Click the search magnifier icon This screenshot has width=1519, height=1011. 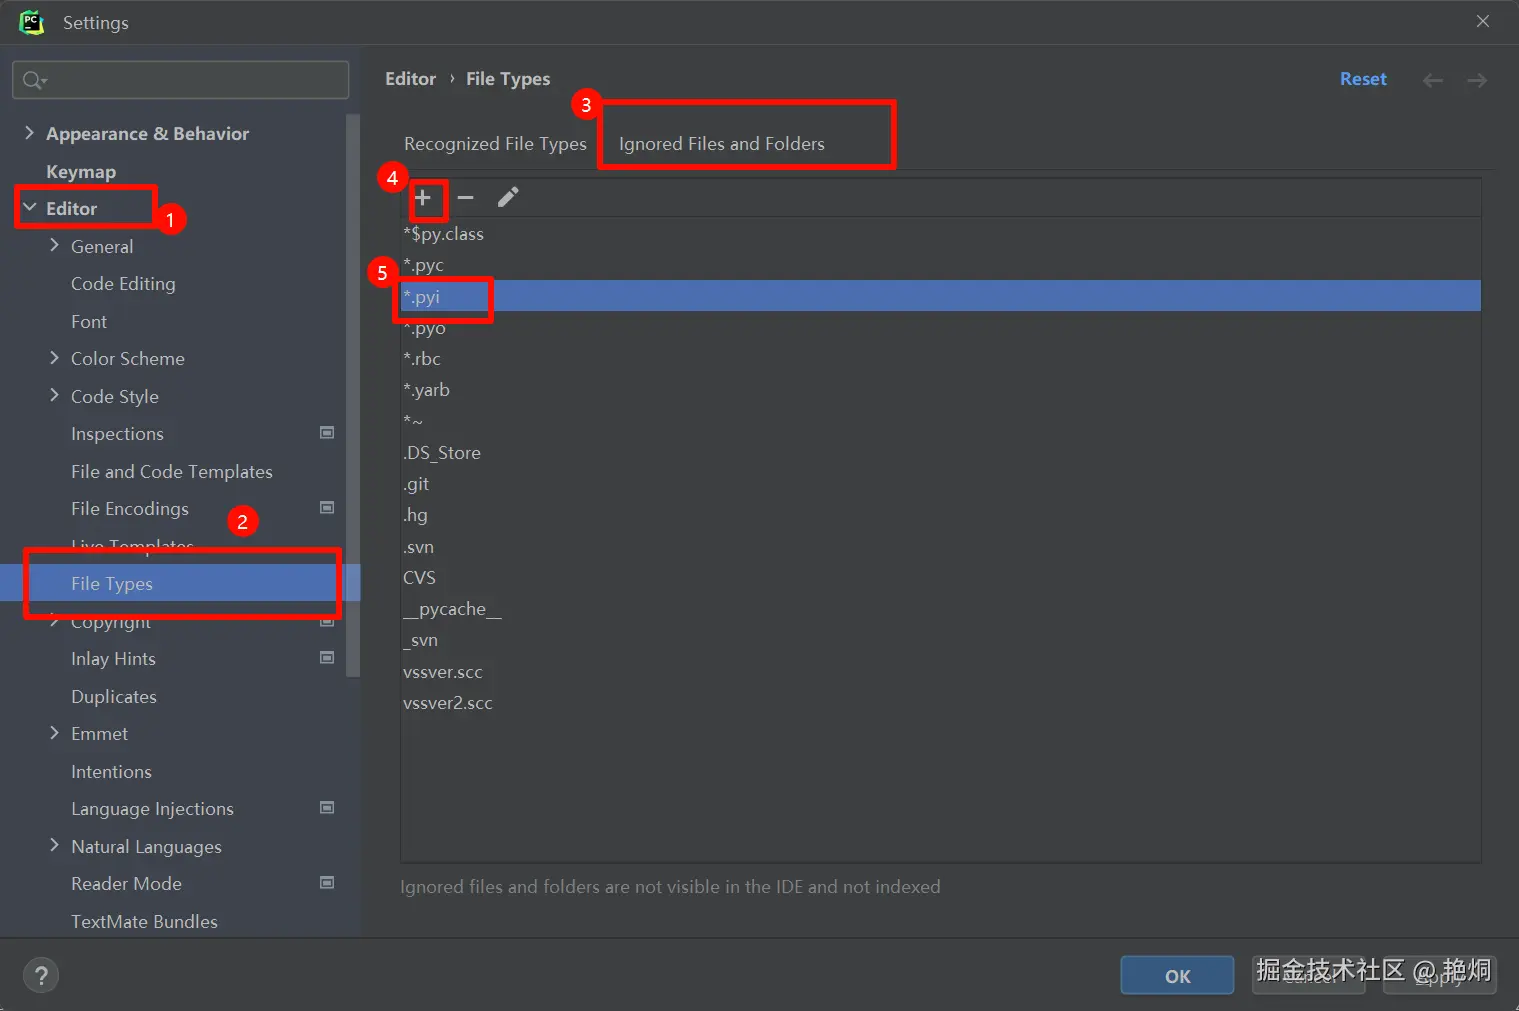point(34,80)
